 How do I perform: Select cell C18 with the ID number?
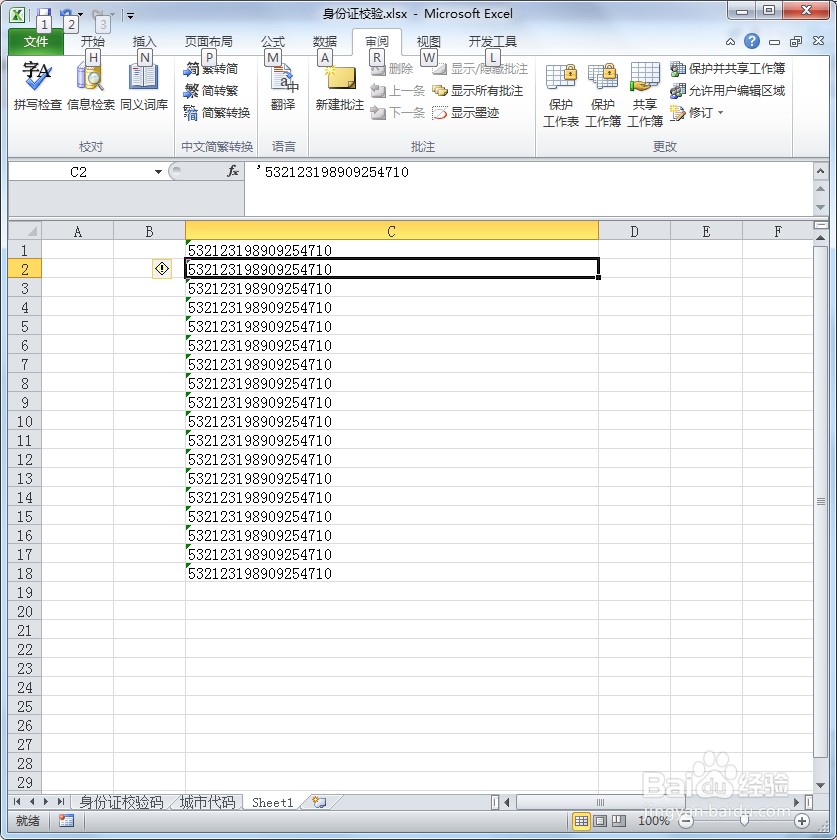click(x=392, y=573)
